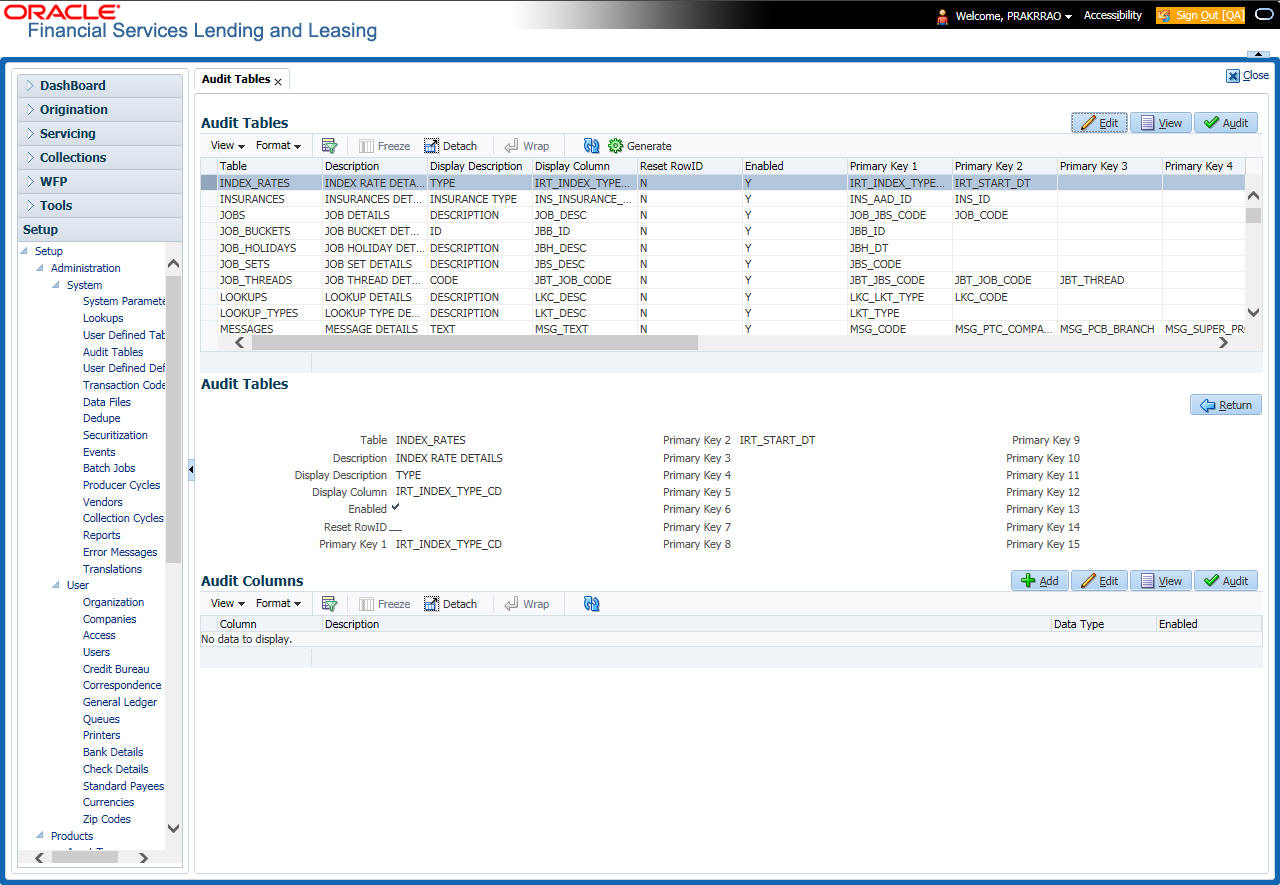Collapse the System tree node

57,285
